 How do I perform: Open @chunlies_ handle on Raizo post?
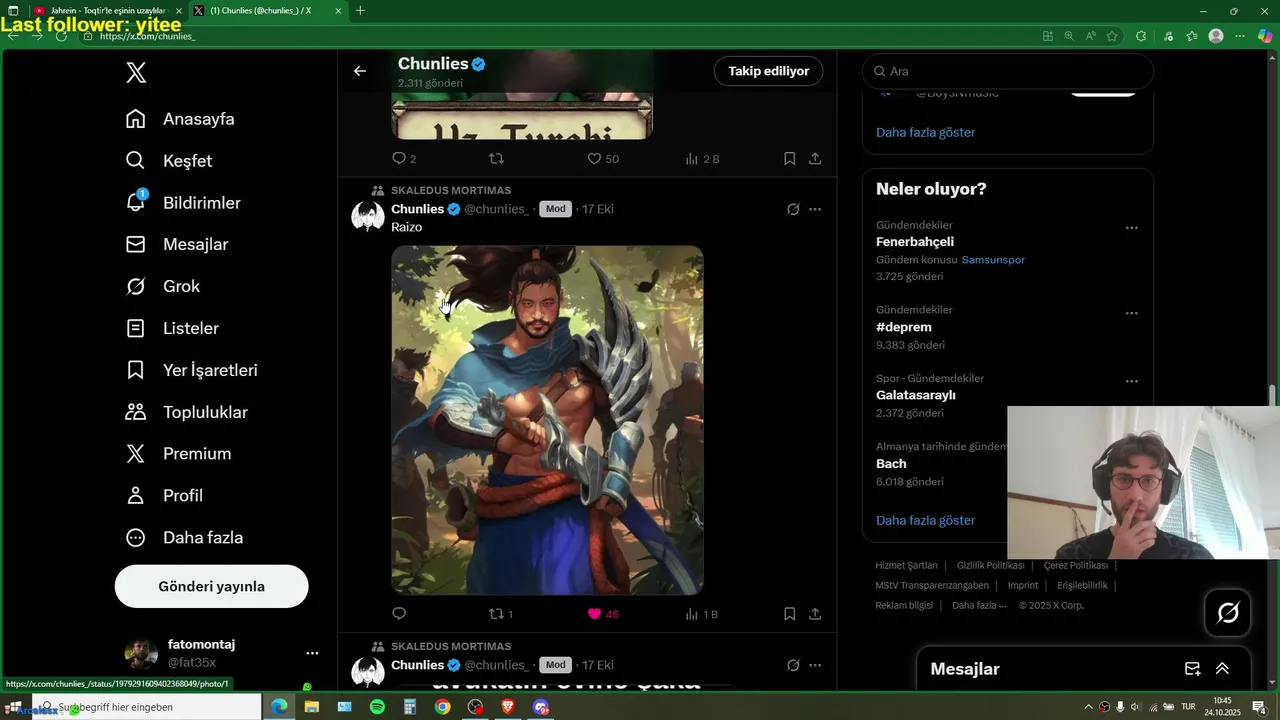(497, 209)
